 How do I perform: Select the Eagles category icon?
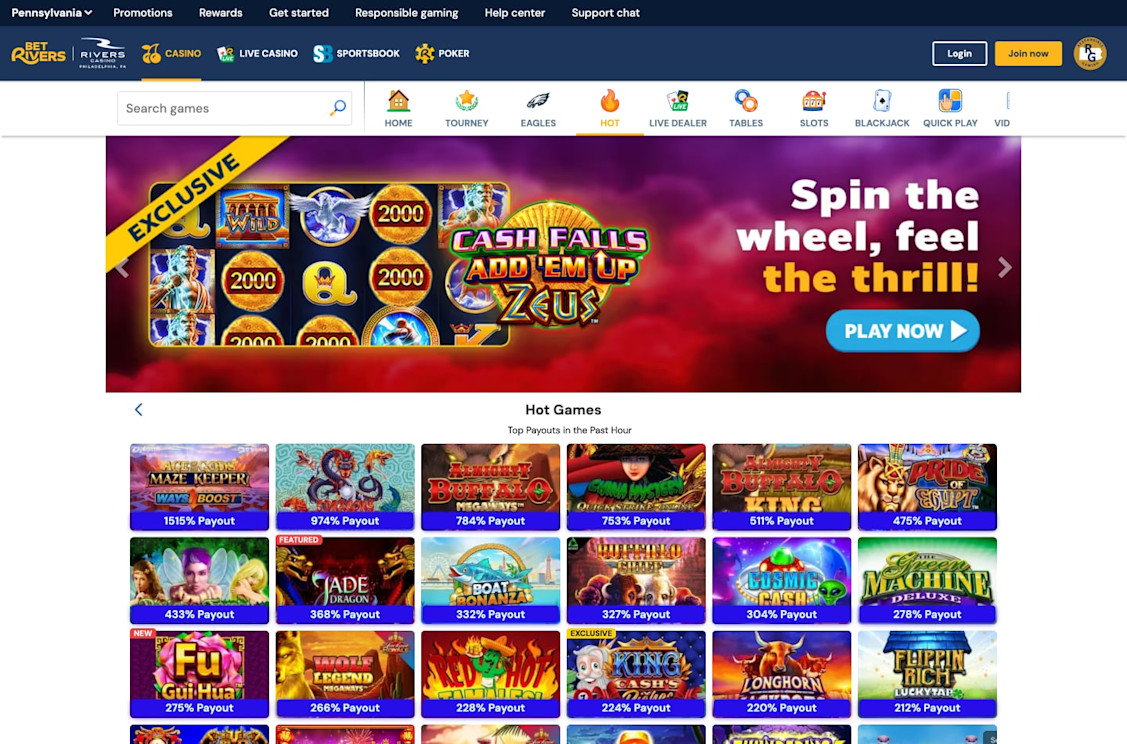pyautogui.click(x=538, y=101)
